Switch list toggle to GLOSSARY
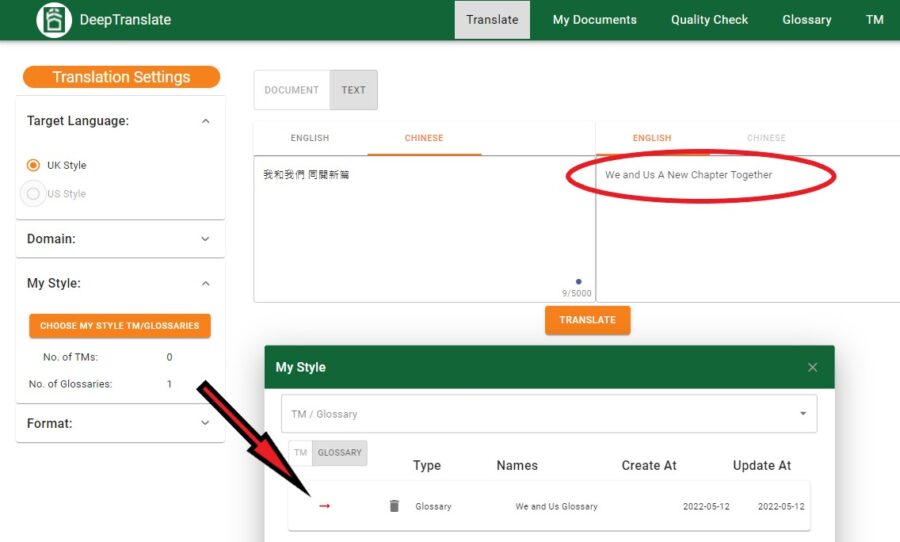Viewport: 900px width, 542px height. tap(340, 452)
